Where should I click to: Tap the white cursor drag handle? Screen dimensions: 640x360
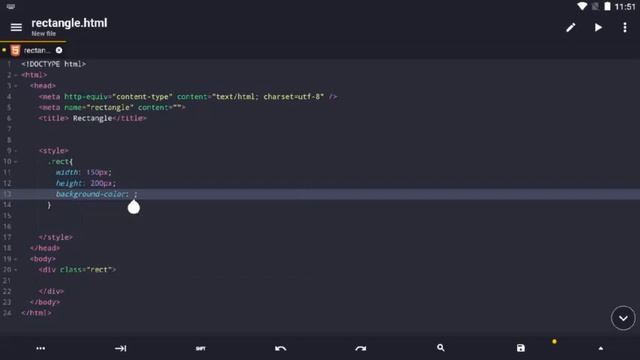click(x=133, y=207)
